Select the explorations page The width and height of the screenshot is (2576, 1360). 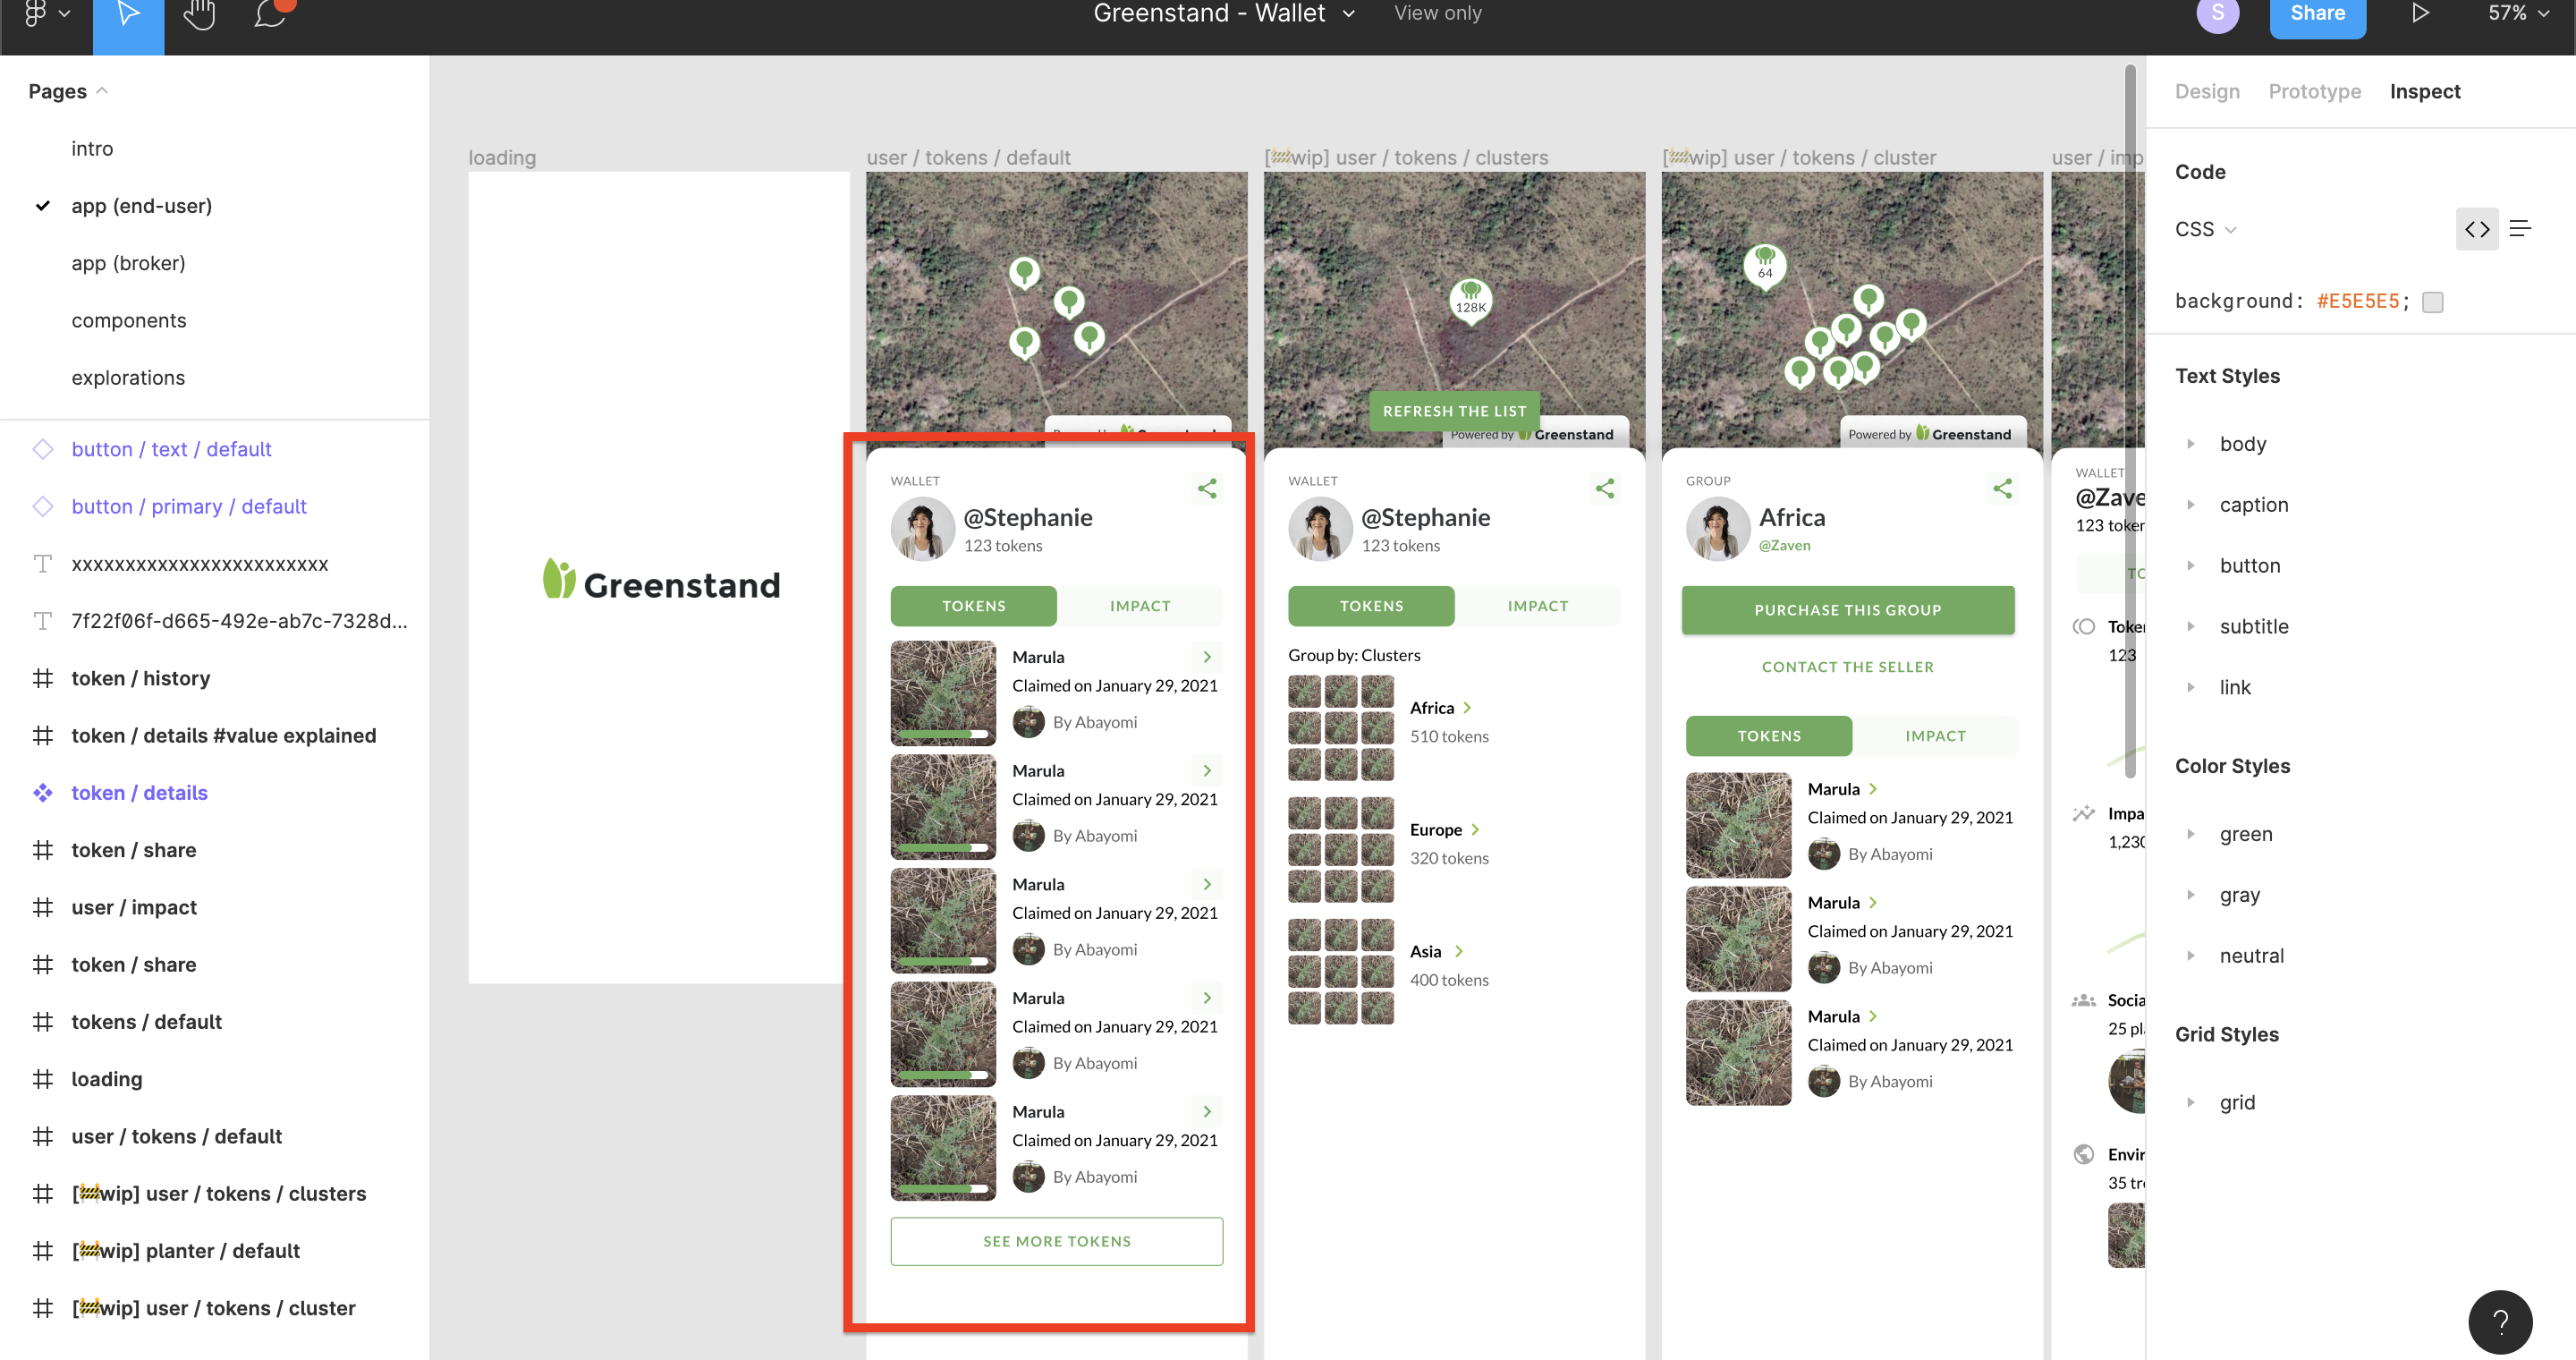[128, 377]
